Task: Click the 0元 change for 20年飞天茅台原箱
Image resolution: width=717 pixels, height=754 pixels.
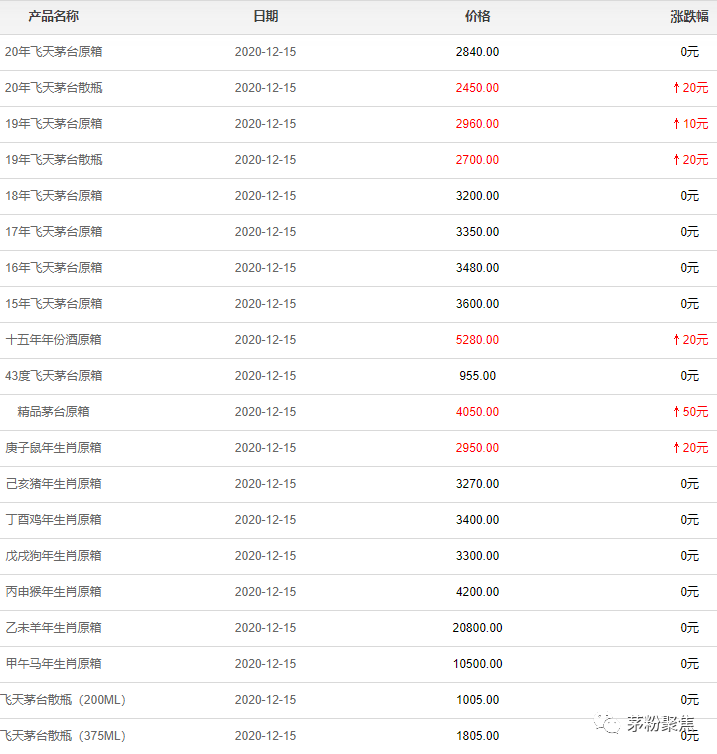Action: tap(690, 52)
